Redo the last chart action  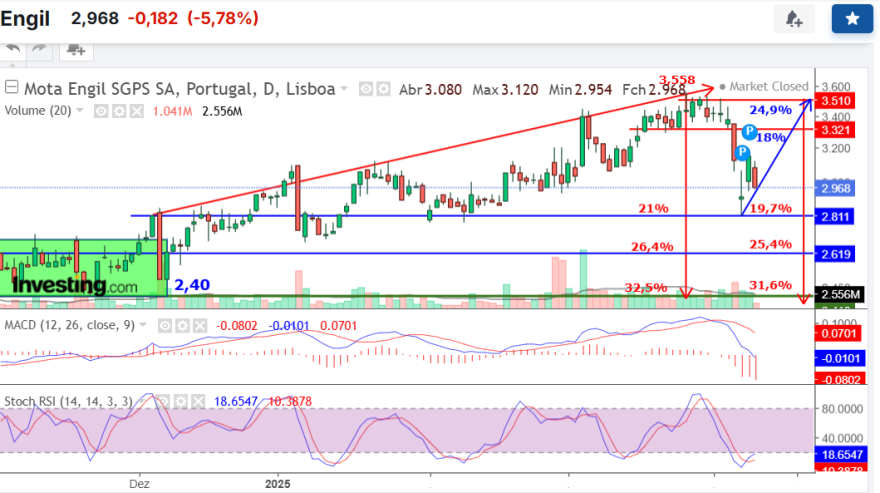(39, 49)
